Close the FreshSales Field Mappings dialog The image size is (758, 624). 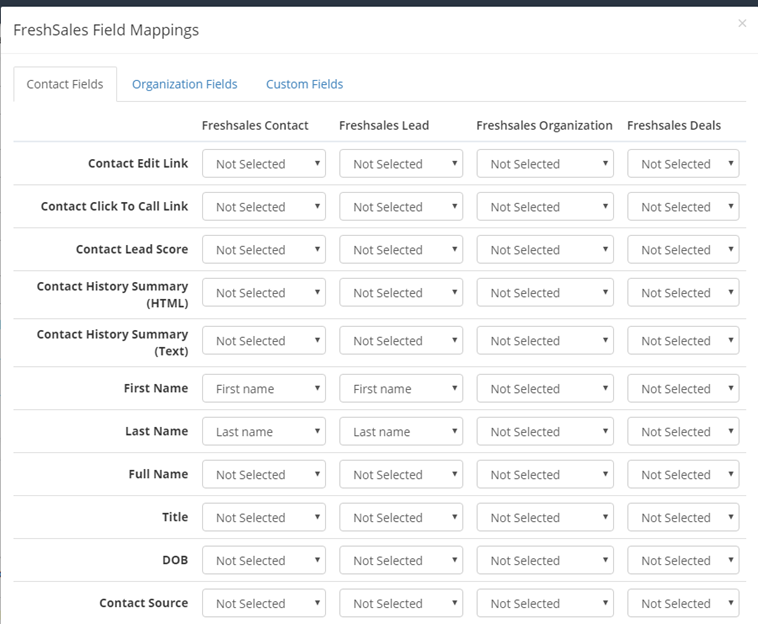pyautogui.click(x=742, y=23)
